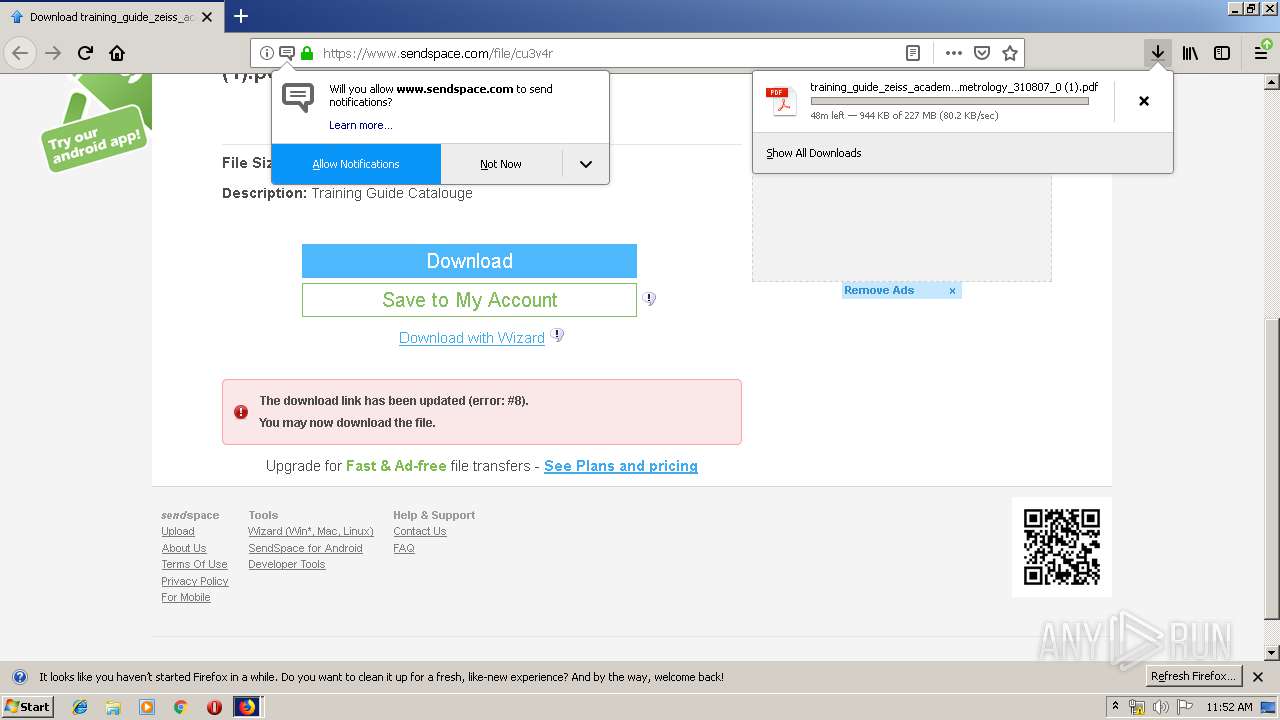This screenshot has height=720, width=1280.
Task: Open the Windows Start menu
Action: click(28, 706)
